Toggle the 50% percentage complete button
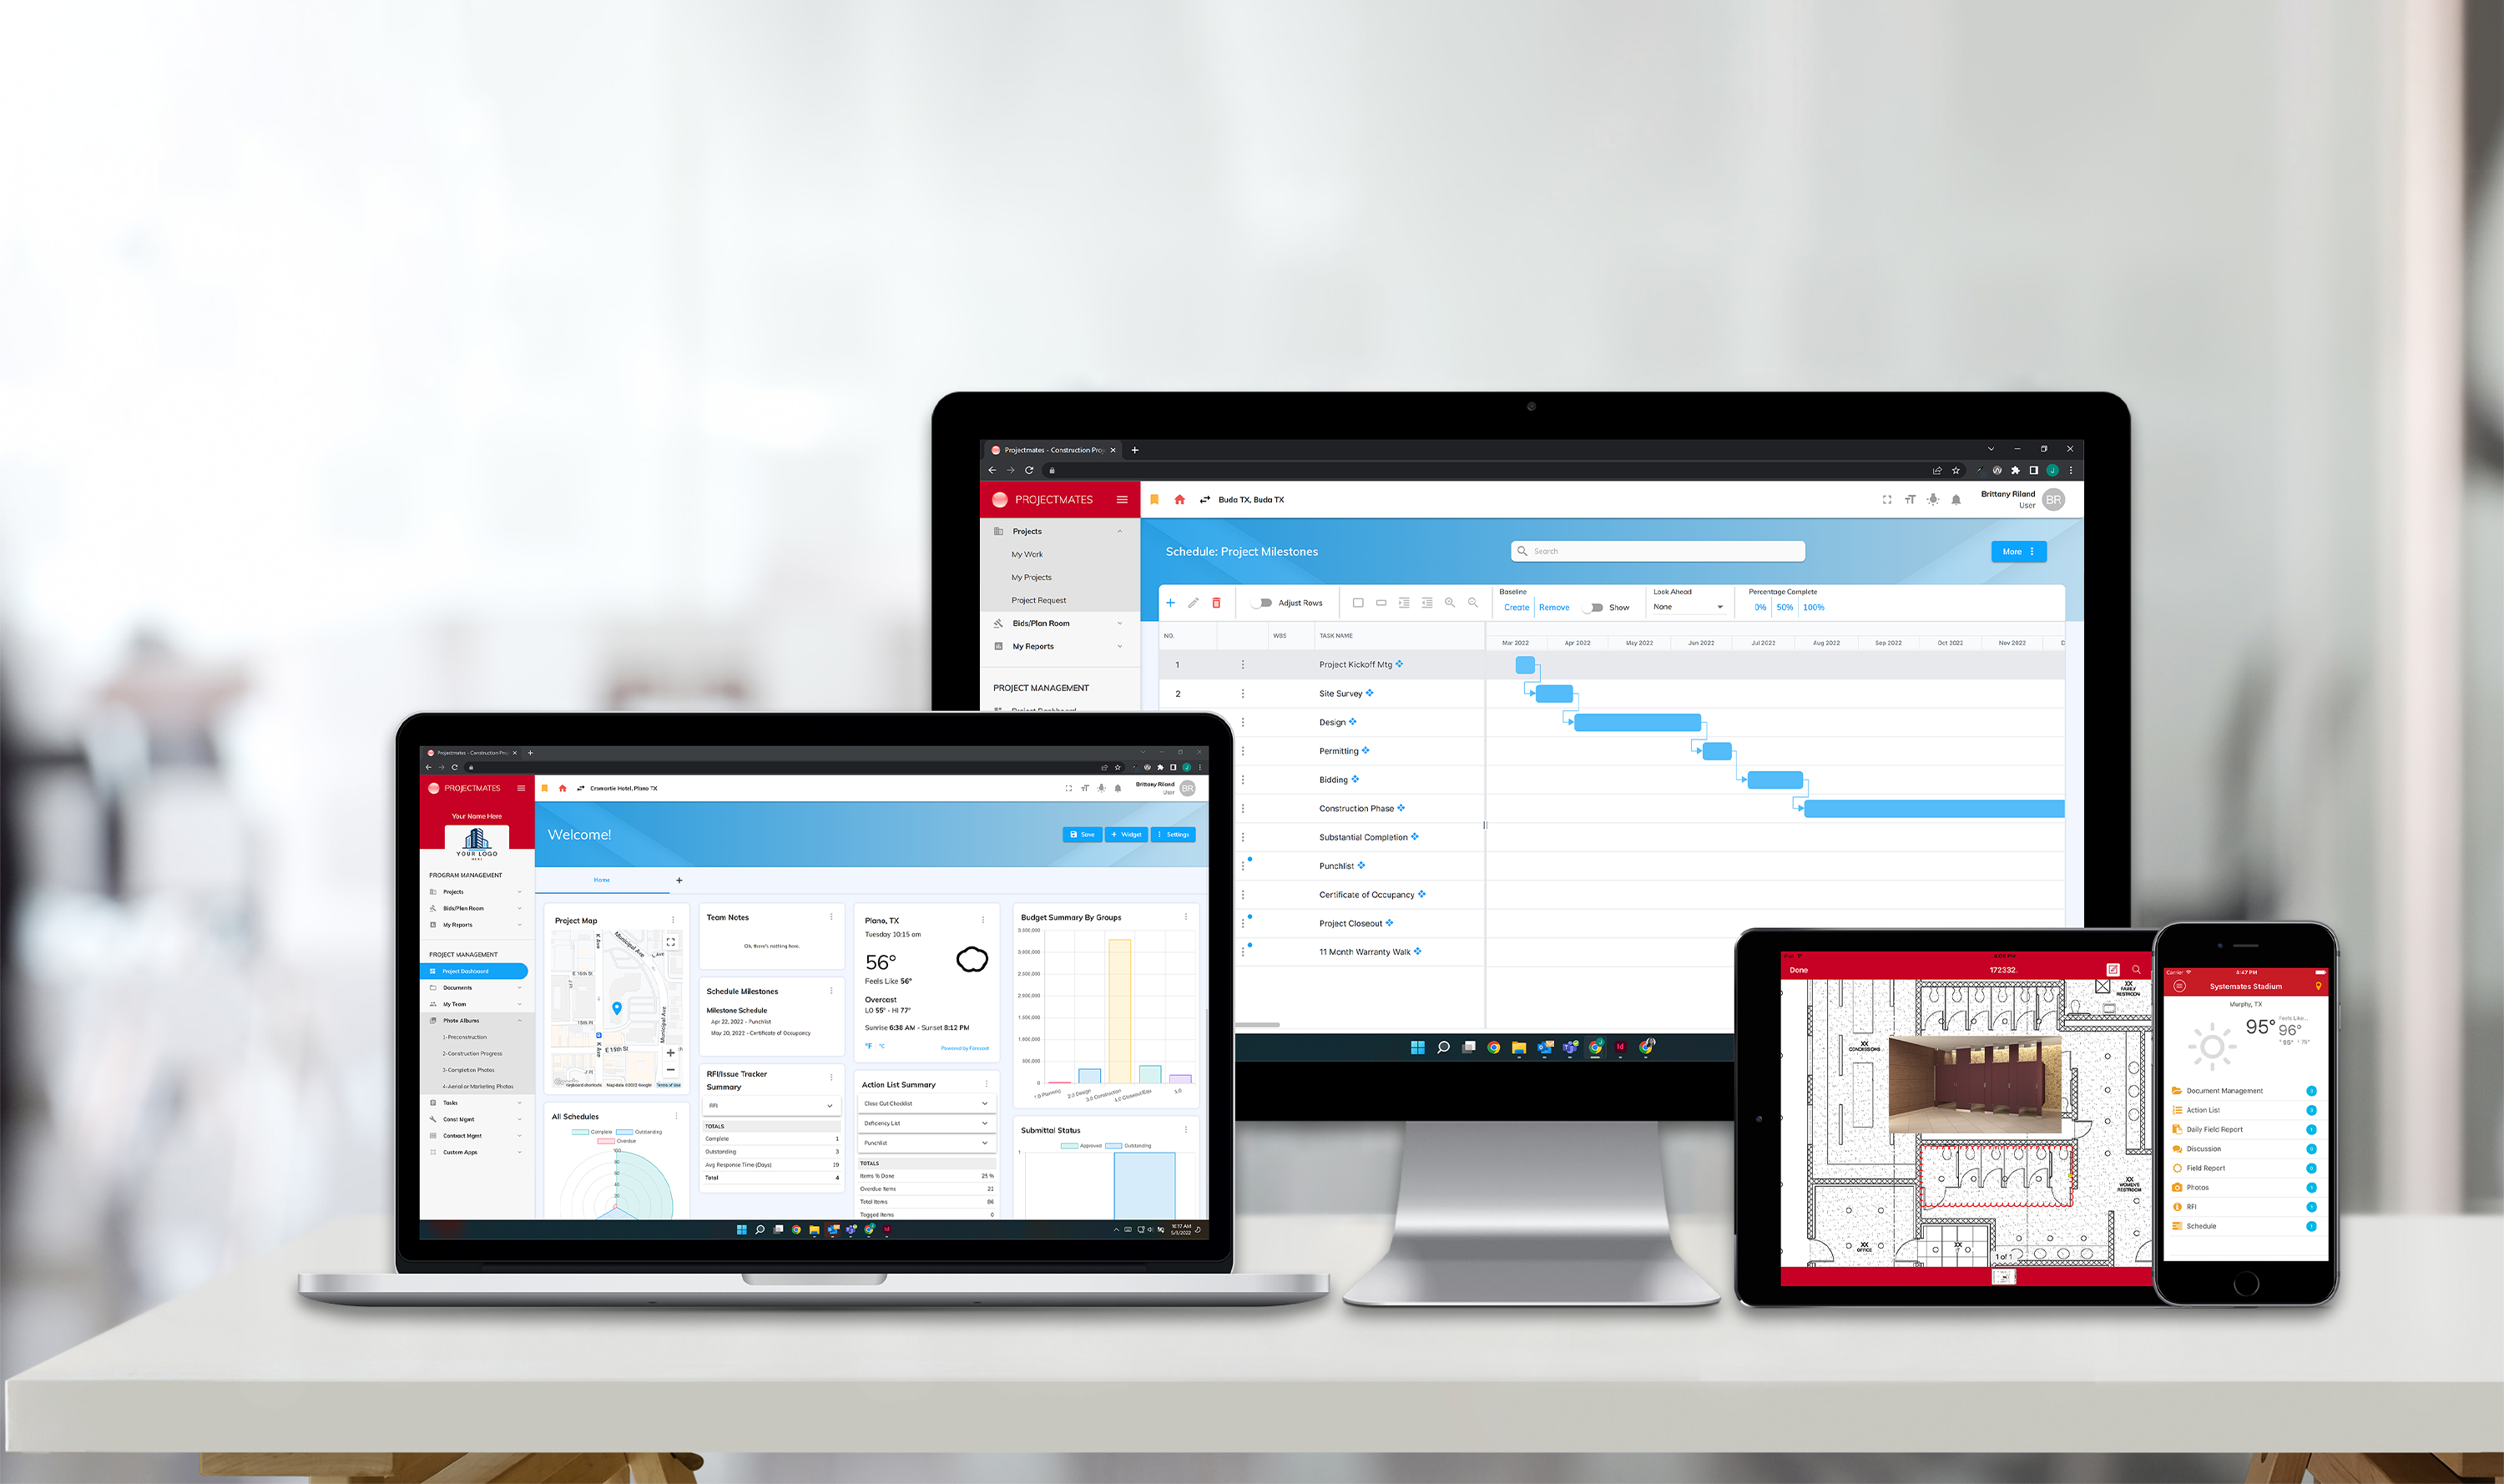This screenshot has width=2504, height=1484. [1787, 608]
